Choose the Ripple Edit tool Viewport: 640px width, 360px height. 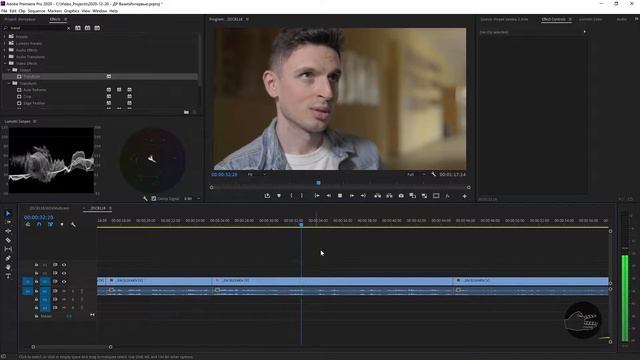[x=8, y=231]
